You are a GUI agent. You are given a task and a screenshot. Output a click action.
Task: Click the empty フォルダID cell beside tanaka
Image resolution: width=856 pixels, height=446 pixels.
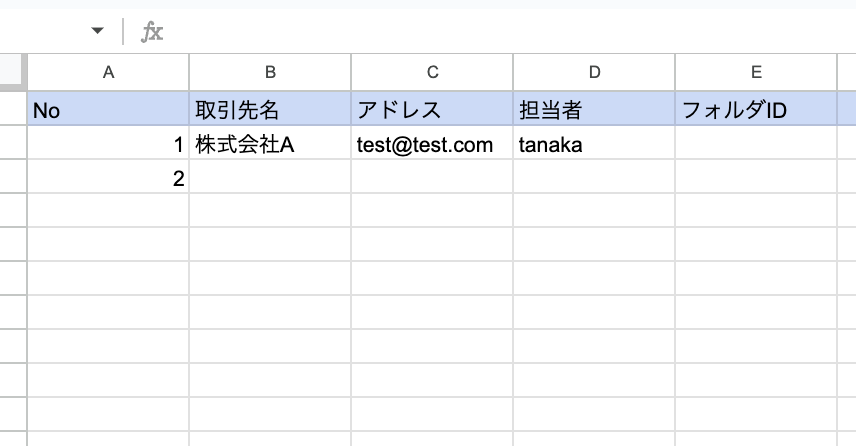756,145
